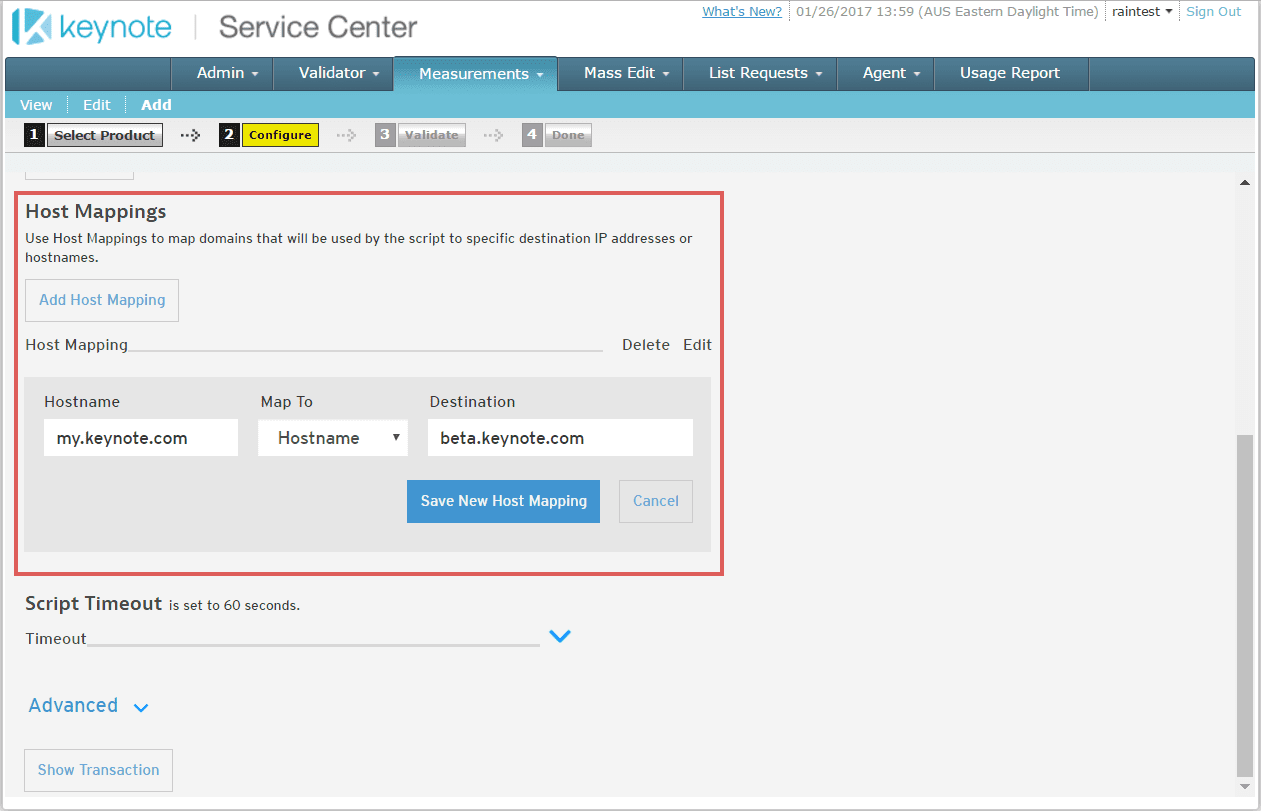This screenshot has width=1261, height=811.
Task: Open the Map To dropdown
Action: 333,438
